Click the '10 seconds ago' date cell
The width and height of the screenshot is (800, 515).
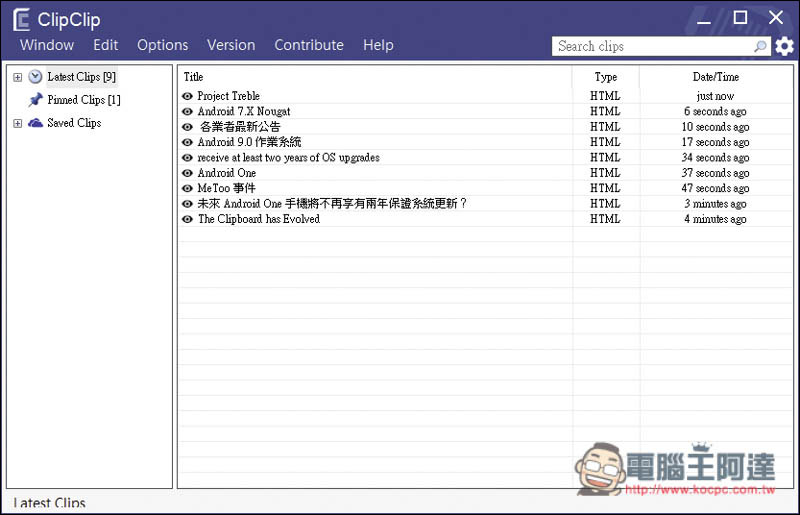[715, 127]
